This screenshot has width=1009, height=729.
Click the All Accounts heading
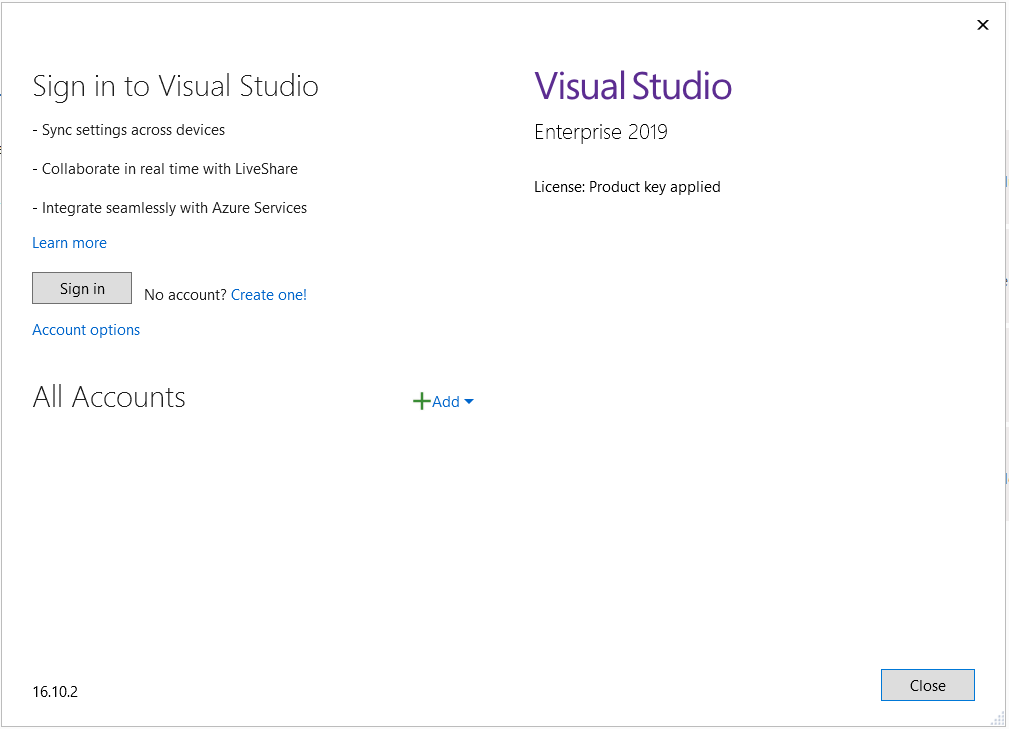click(109, 397)
